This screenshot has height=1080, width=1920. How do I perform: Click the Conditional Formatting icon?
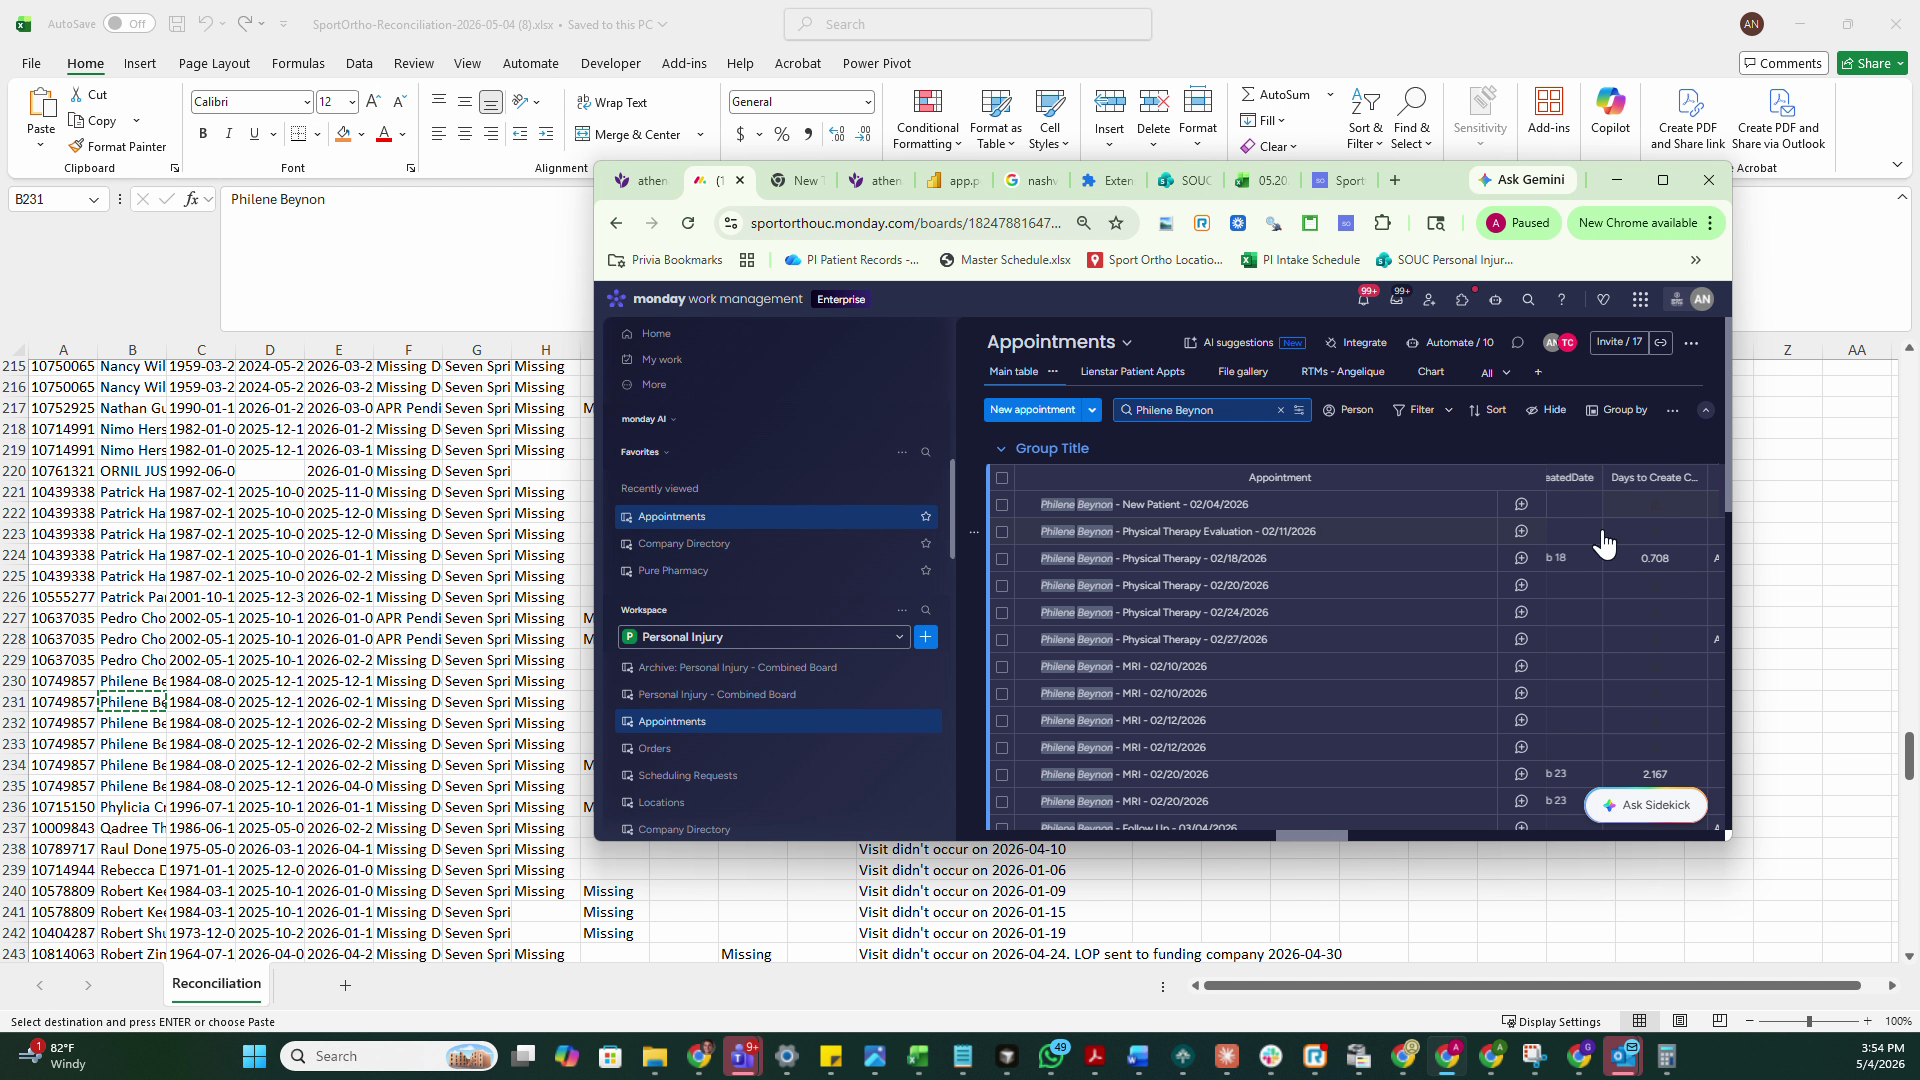click(x=927, y=102)
